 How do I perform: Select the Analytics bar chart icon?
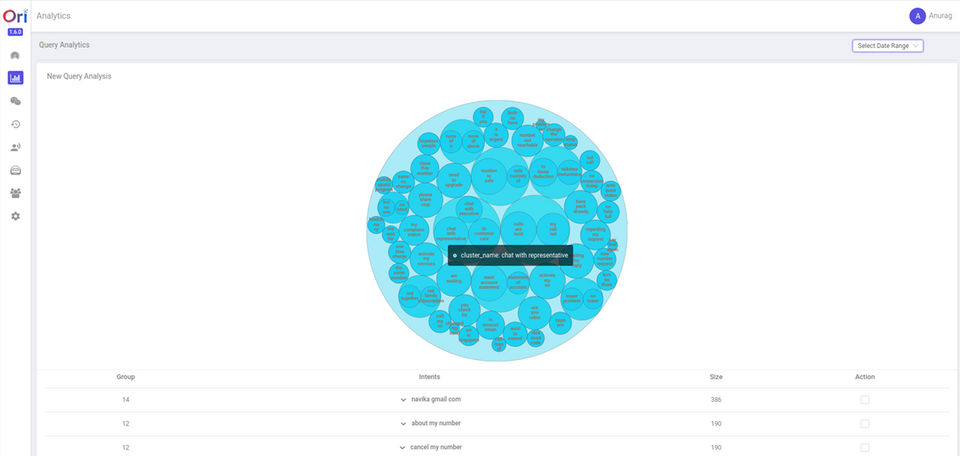click(x=15, y=78)
